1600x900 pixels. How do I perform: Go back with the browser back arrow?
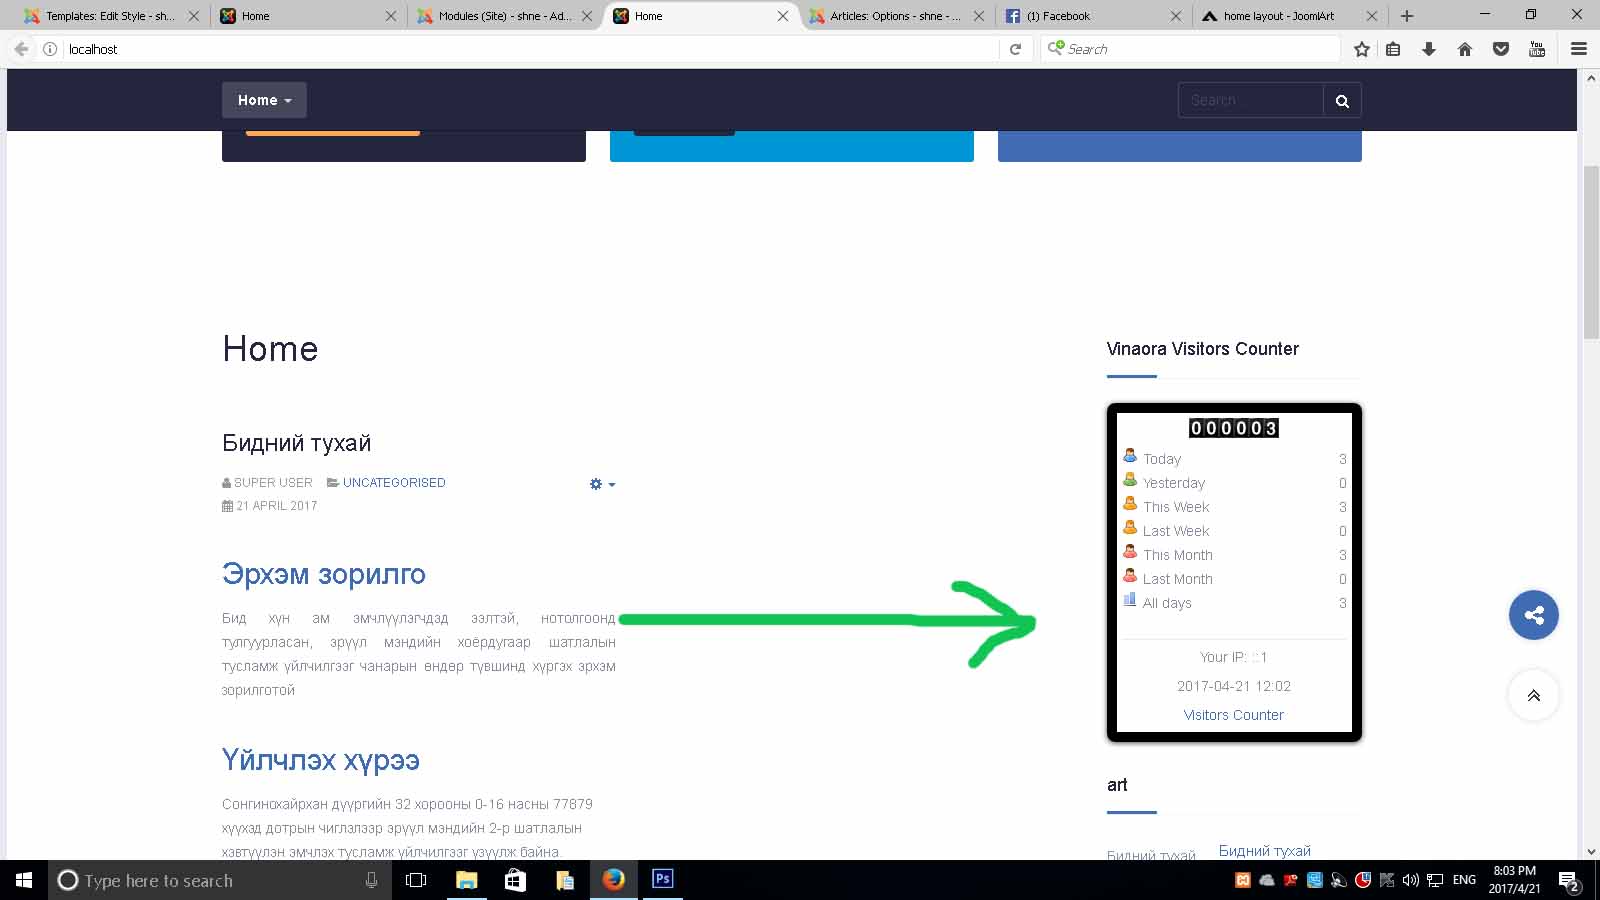21,49
